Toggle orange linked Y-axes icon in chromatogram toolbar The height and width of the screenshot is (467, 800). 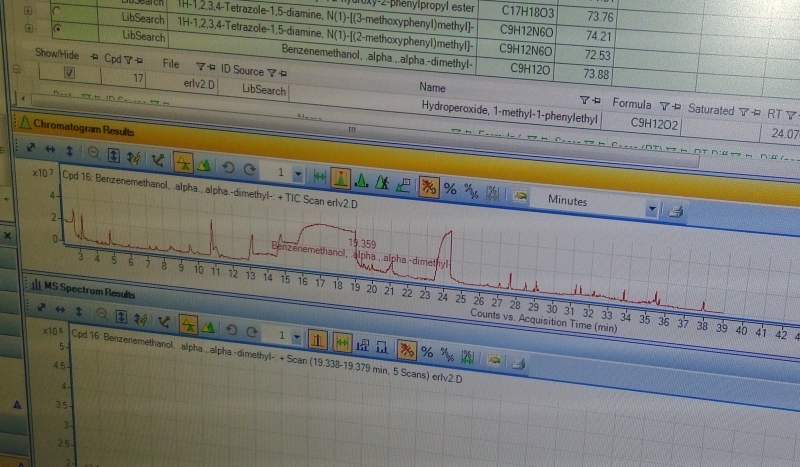pyautogui.click(x=429, y=187)
